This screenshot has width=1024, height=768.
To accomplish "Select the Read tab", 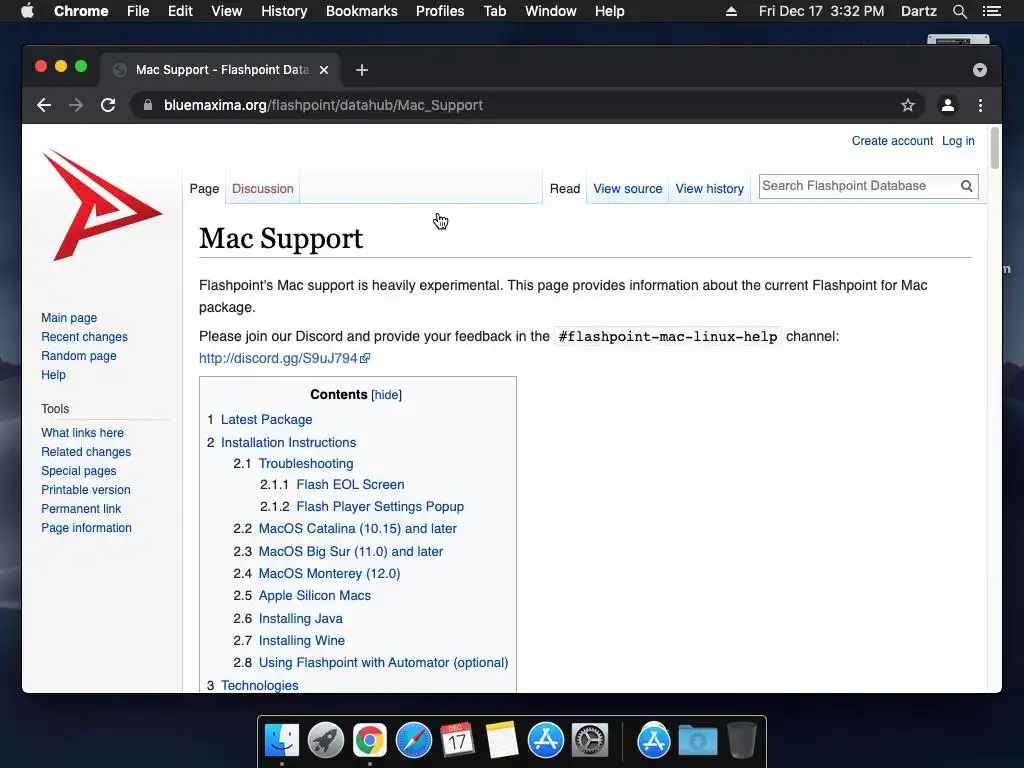I will [x=565, y=189].
